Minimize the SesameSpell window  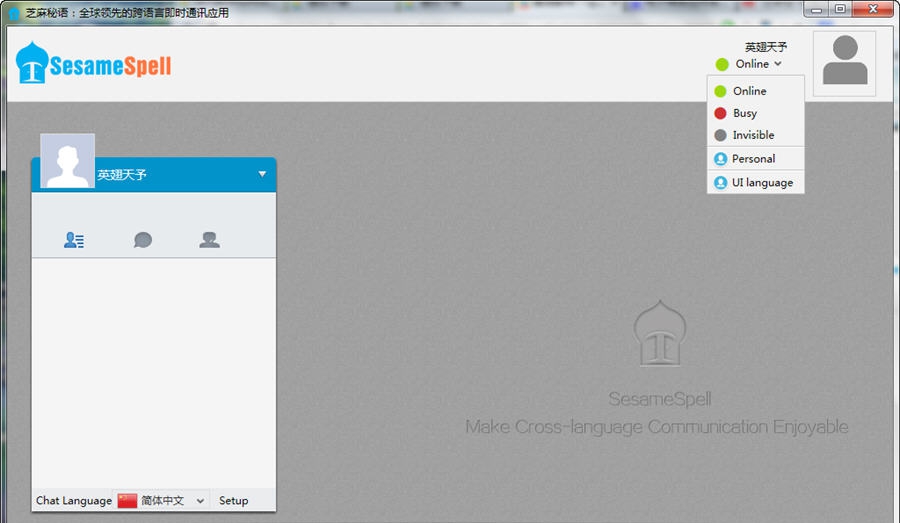(816, 10)
